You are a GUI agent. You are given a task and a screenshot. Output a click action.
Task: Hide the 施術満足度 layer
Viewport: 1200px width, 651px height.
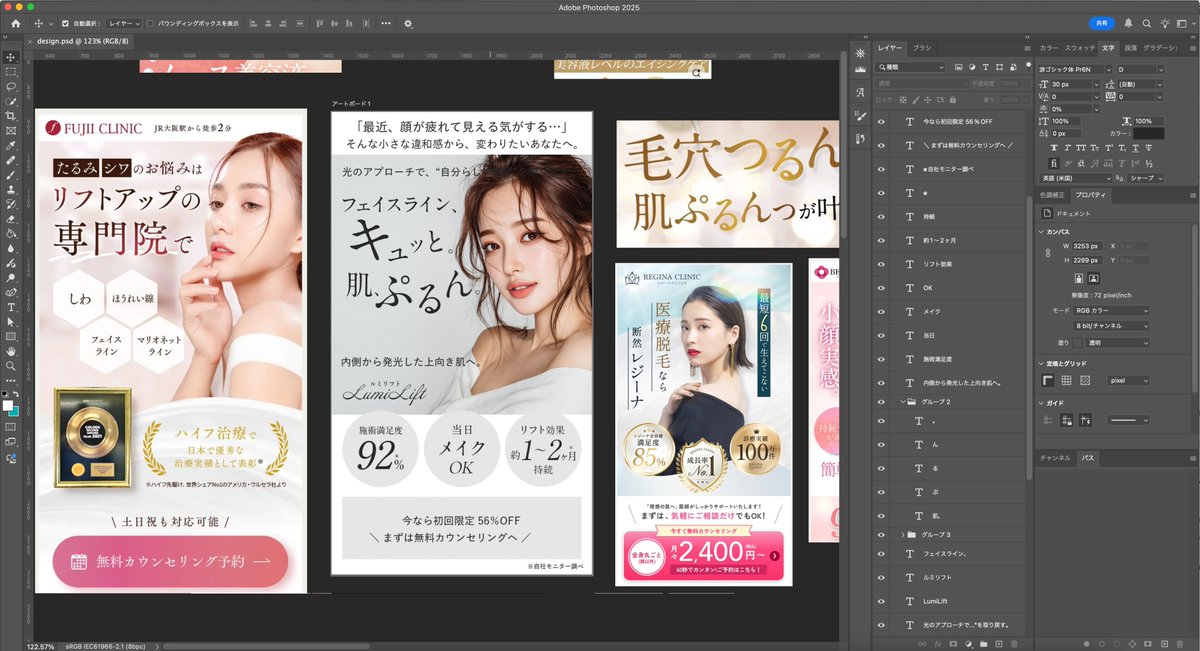coord(881,359)
